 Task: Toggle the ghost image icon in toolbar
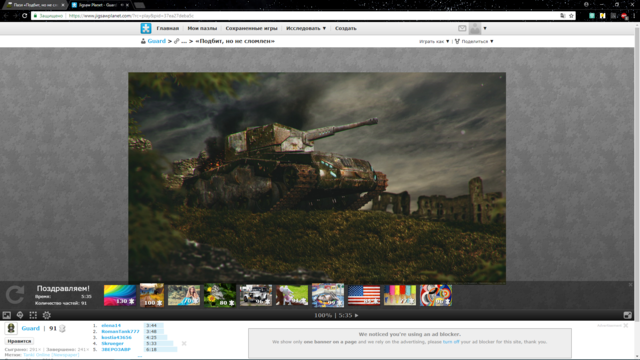(x=20, y=315)
